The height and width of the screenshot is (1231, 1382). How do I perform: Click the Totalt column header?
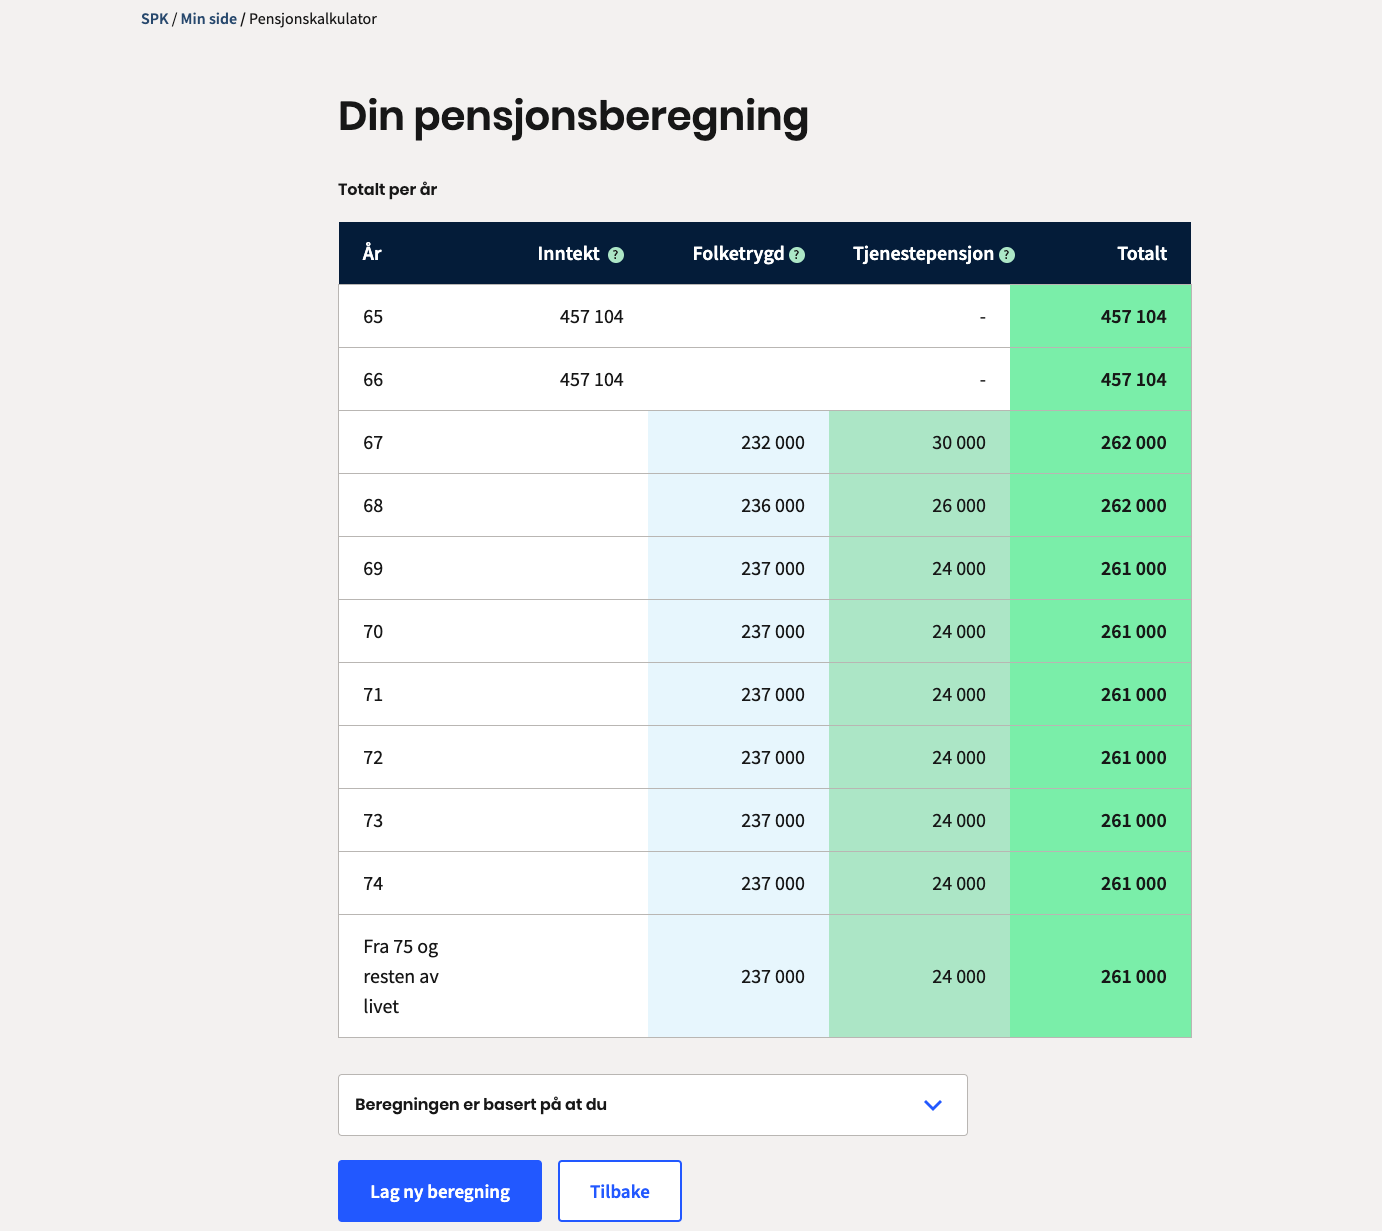[x=1141, y=254]
